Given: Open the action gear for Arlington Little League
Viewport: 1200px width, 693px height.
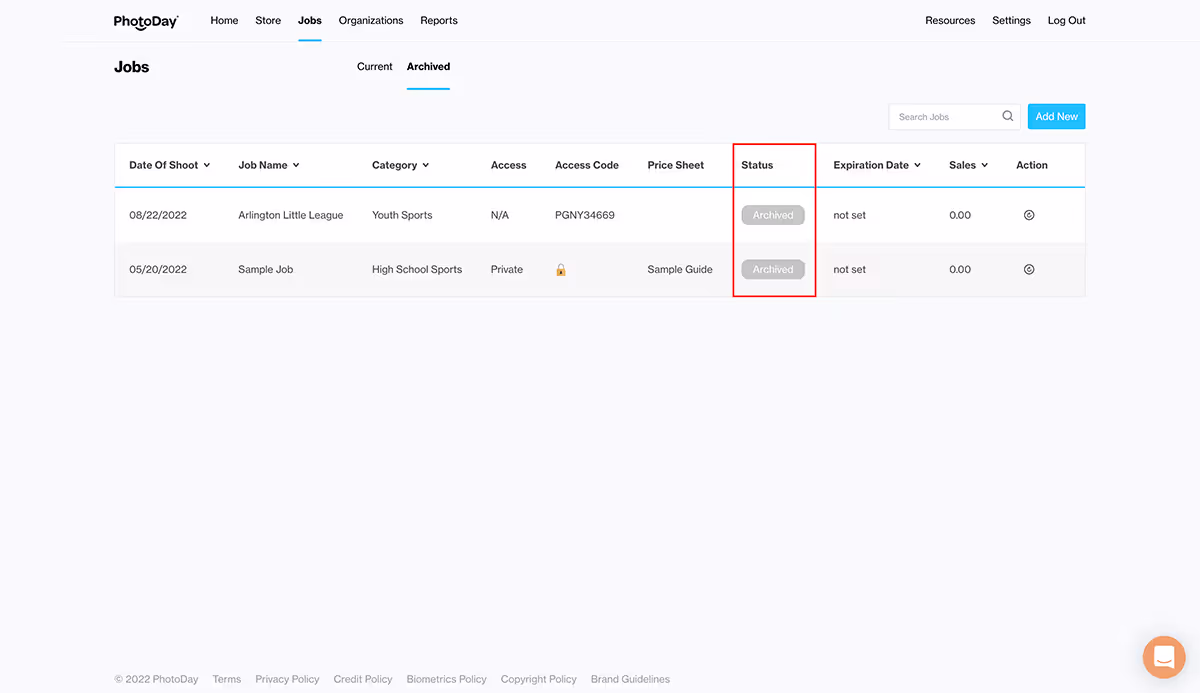Looking at the screenshot, I should [x=1029, y=215].
